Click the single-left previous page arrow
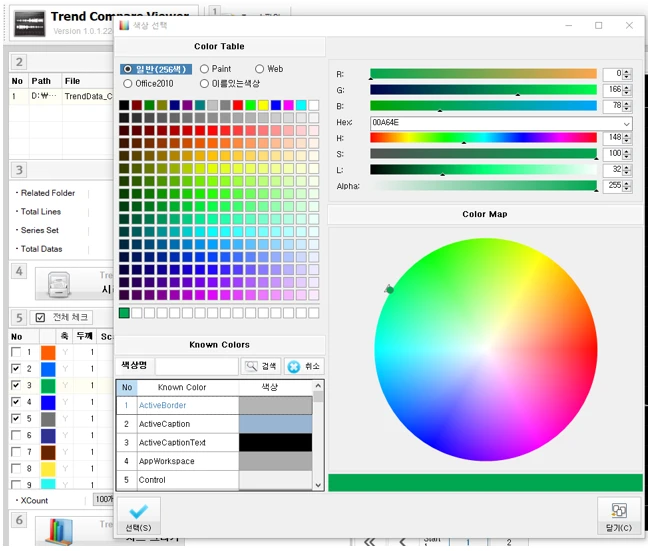The image size is (652, 551). [x=403, y=542]
